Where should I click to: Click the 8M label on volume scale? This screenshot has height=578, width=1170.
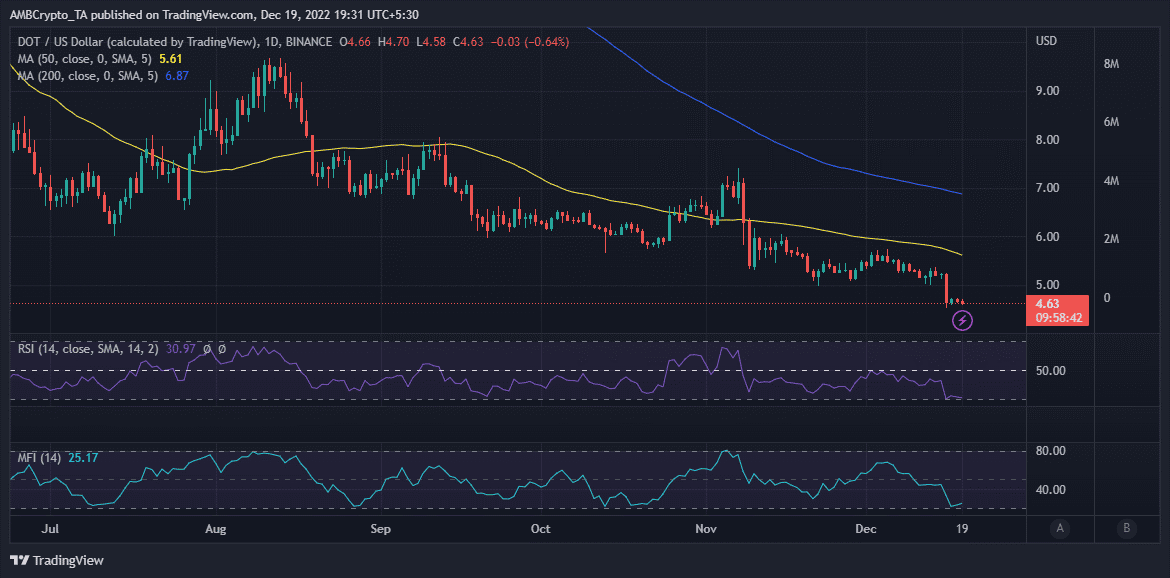tap(1110, 64)
